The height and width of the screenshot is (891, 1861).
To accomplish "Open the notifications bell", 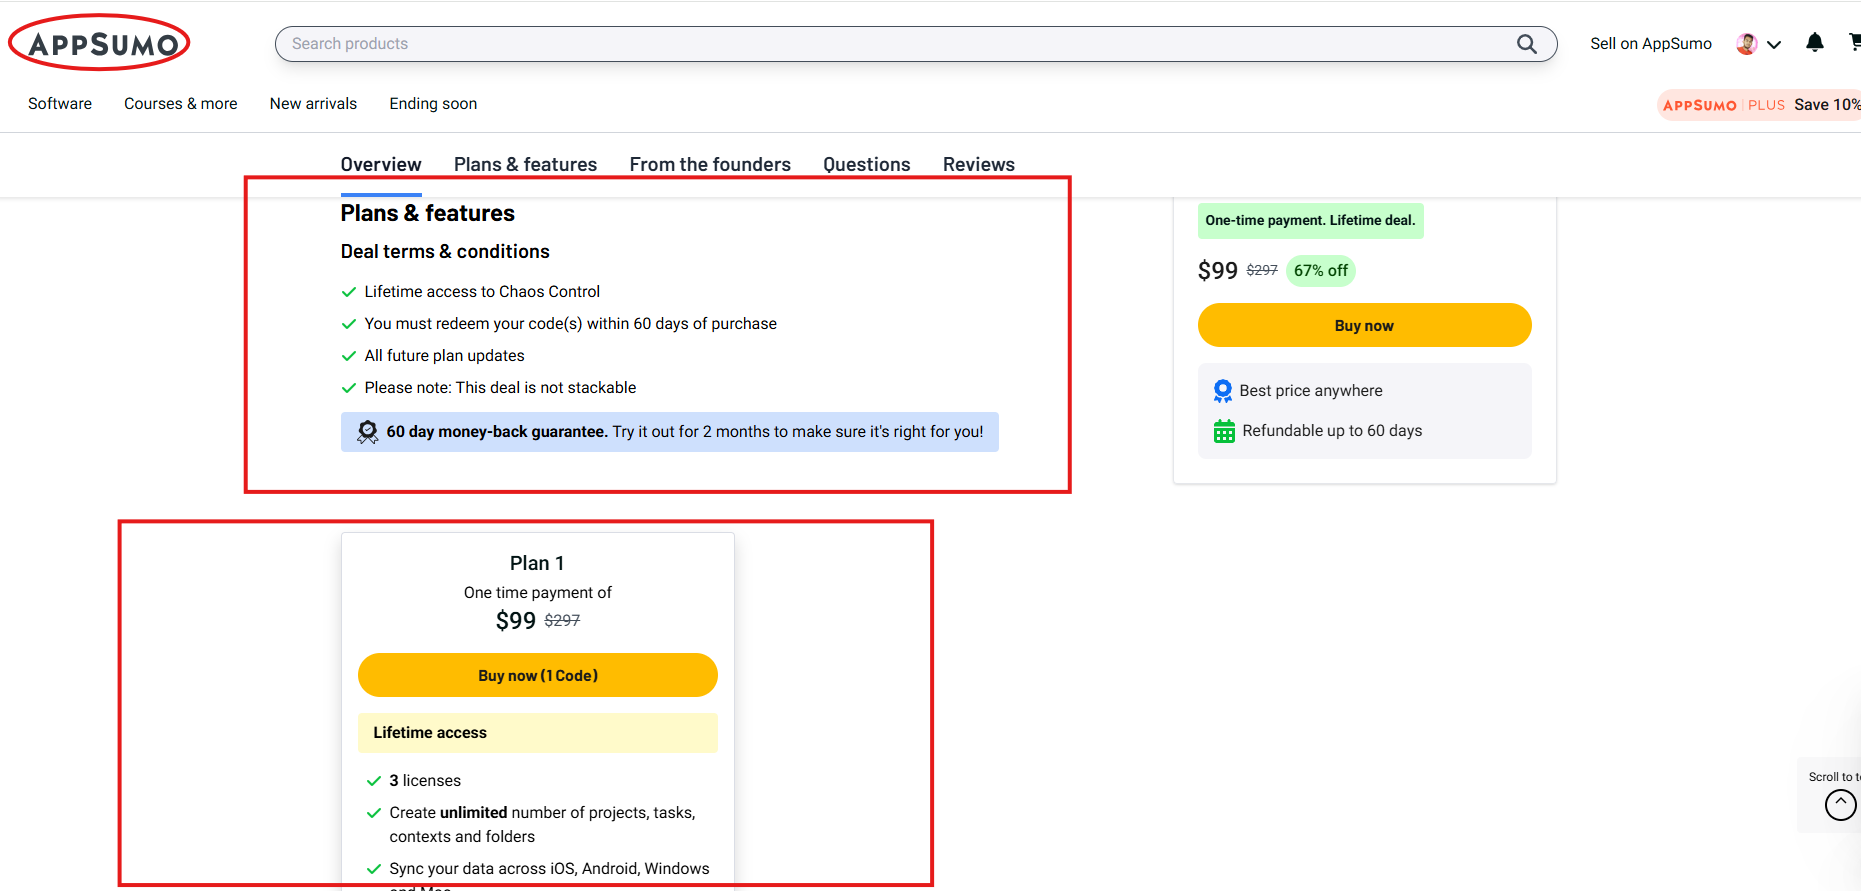I will click(1814, 43).
